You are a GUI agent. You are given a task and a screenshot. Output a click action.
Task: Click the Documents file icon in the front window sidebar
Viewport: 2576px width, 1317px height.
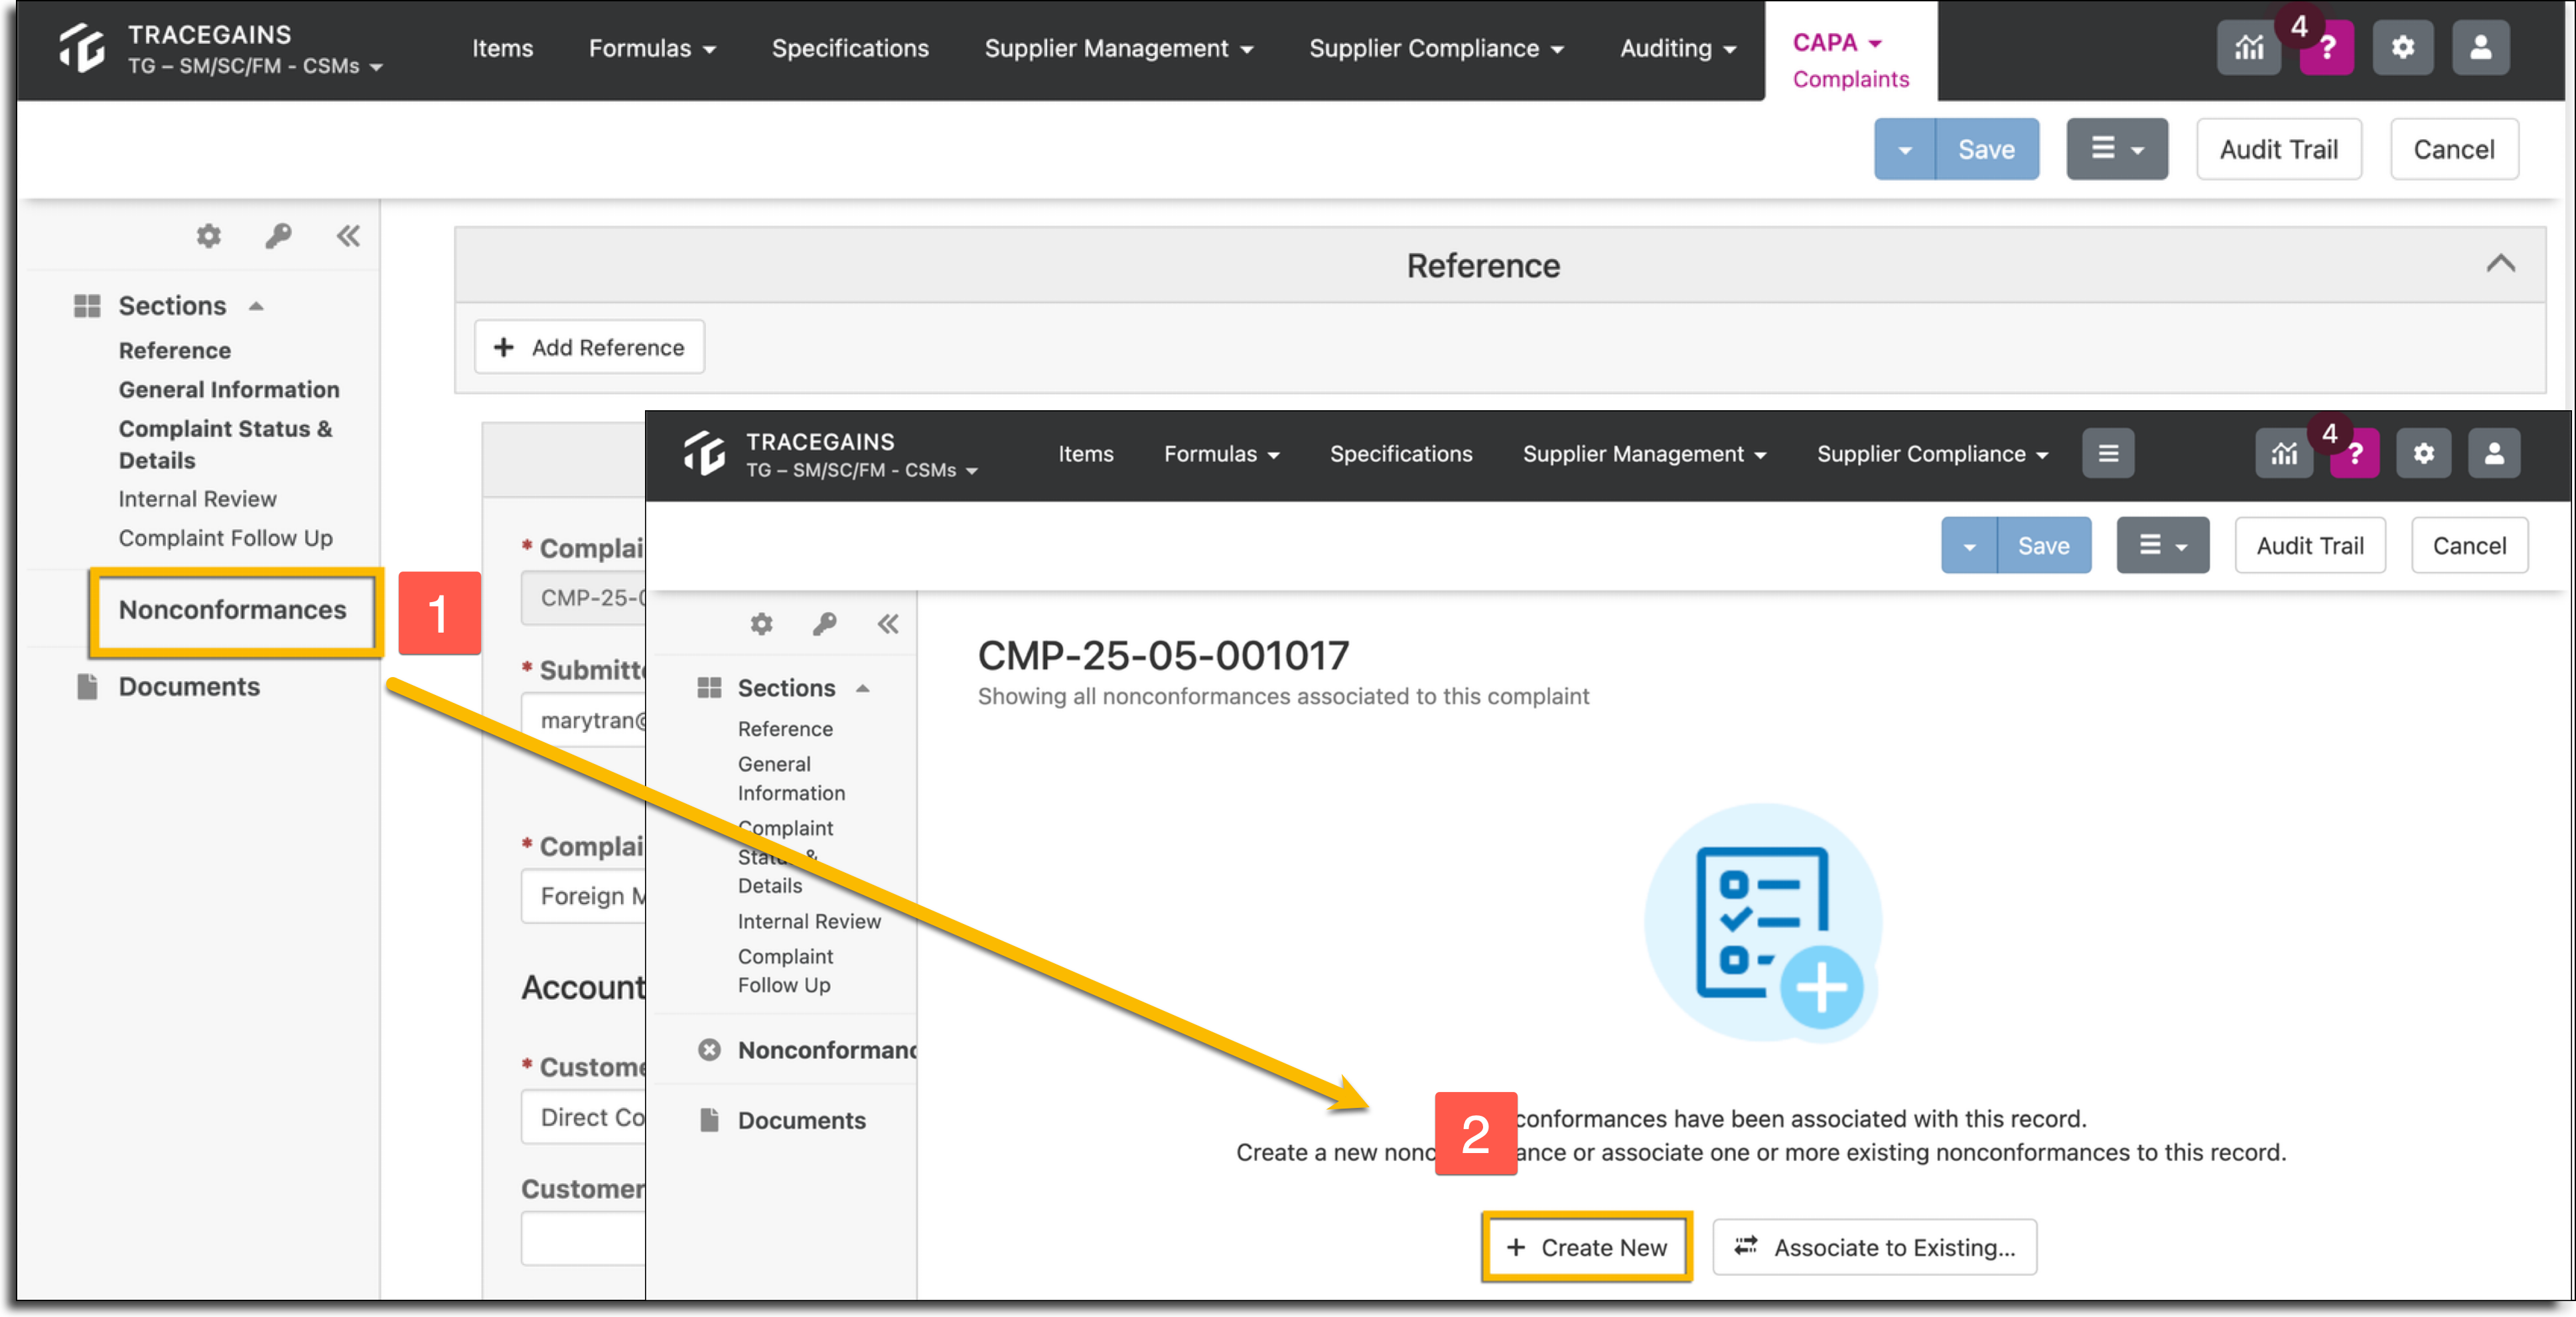pyautogui.click(x=709, y=1120)
